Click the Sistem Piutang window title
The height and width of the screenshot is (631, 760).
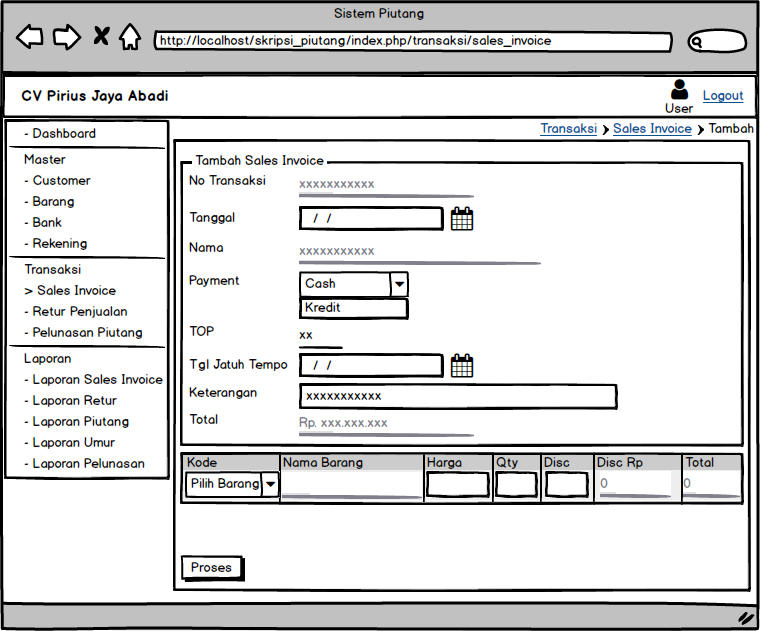[x=379, y=13]
